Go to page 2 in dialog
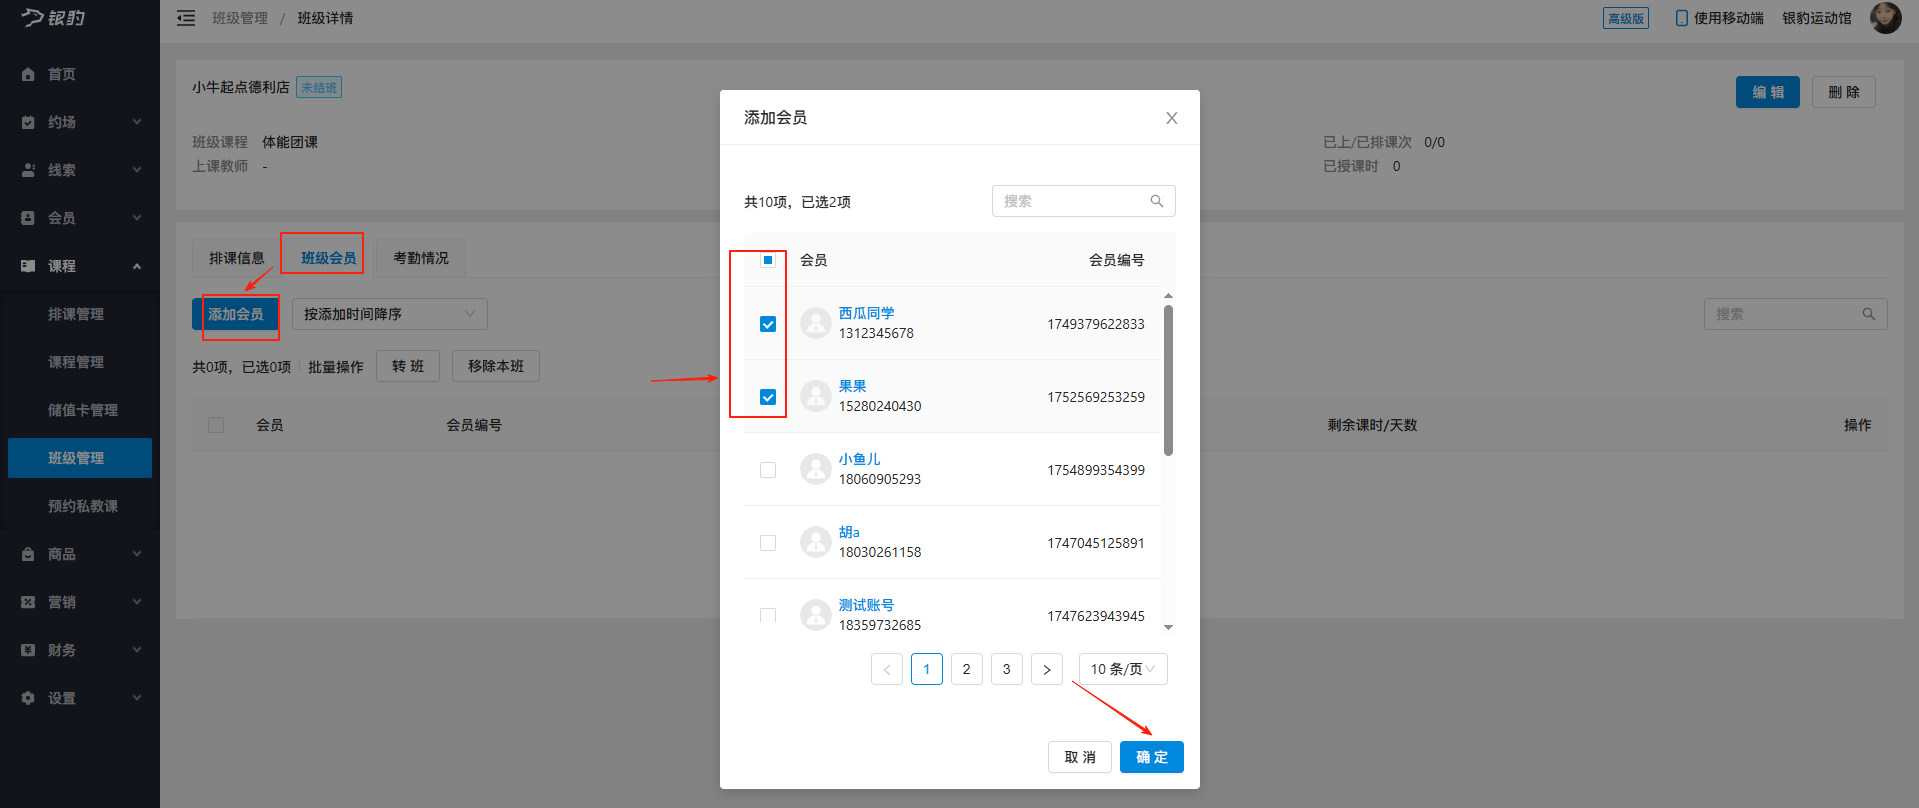 pos(967,669)
